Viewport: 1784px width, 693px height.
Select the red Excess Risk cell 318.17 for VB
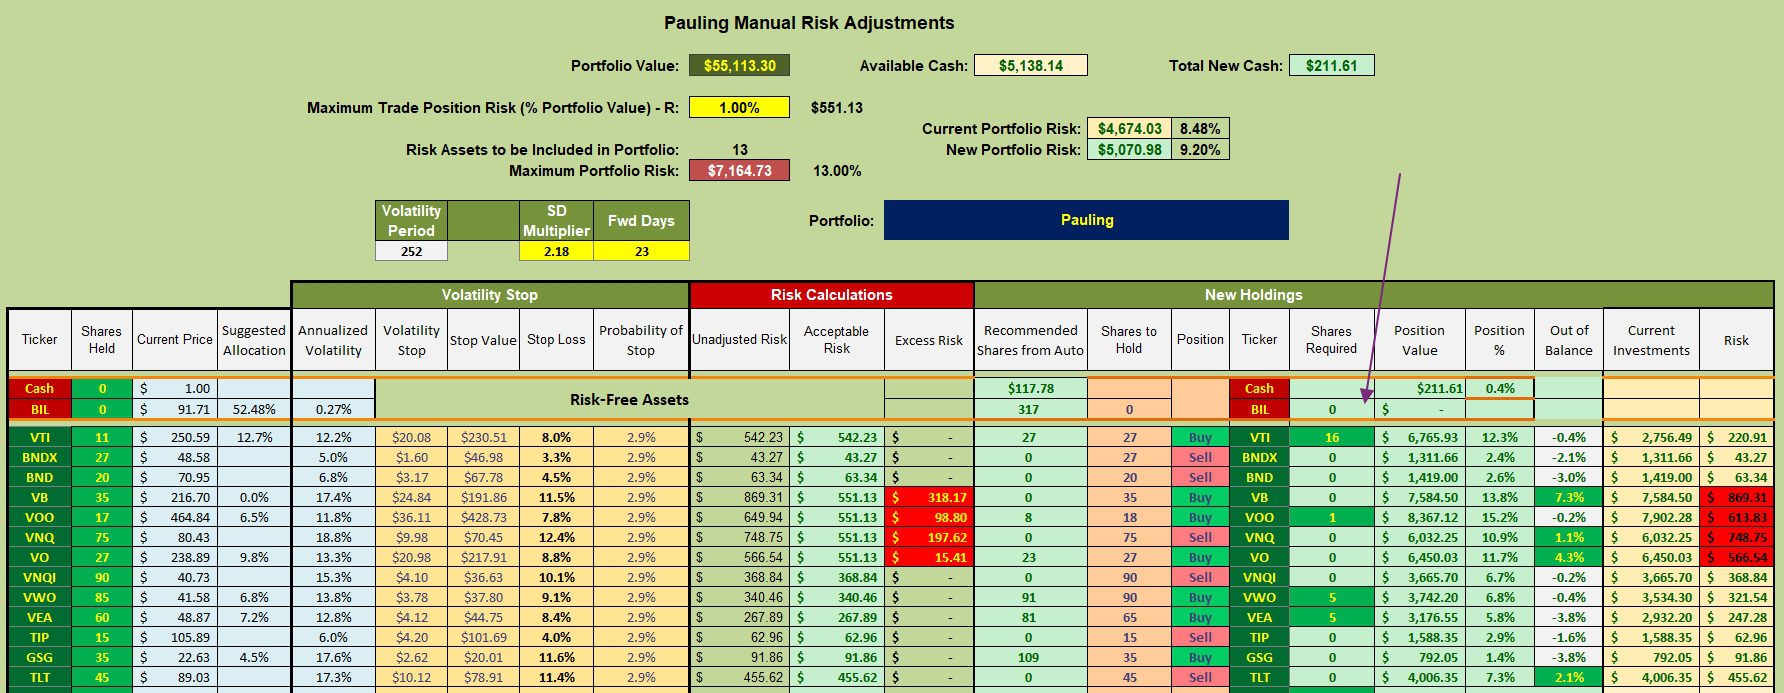928,497
